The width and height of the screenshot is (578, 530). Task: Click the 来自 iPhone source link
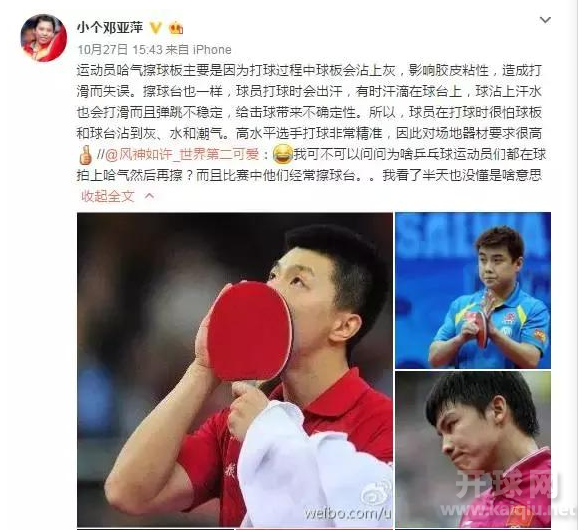[x=199, y=49]
